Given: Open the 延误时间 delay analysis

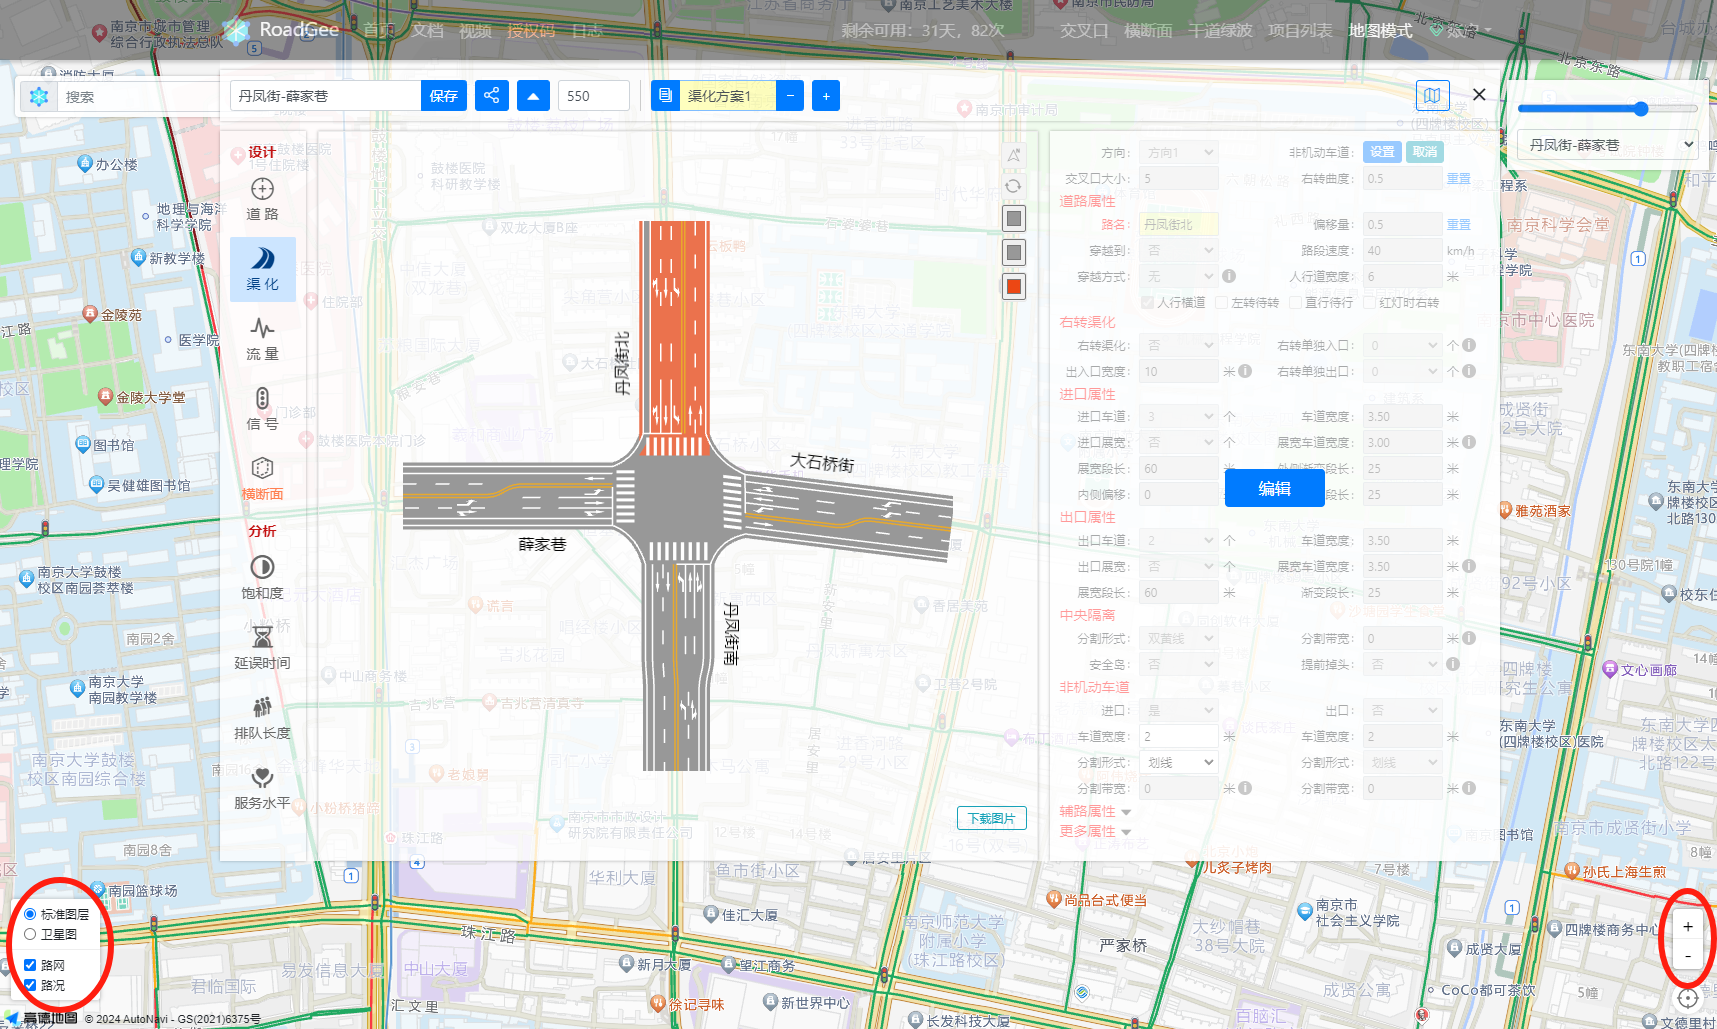Looking at the screenshot, I should tap(262, 648).
